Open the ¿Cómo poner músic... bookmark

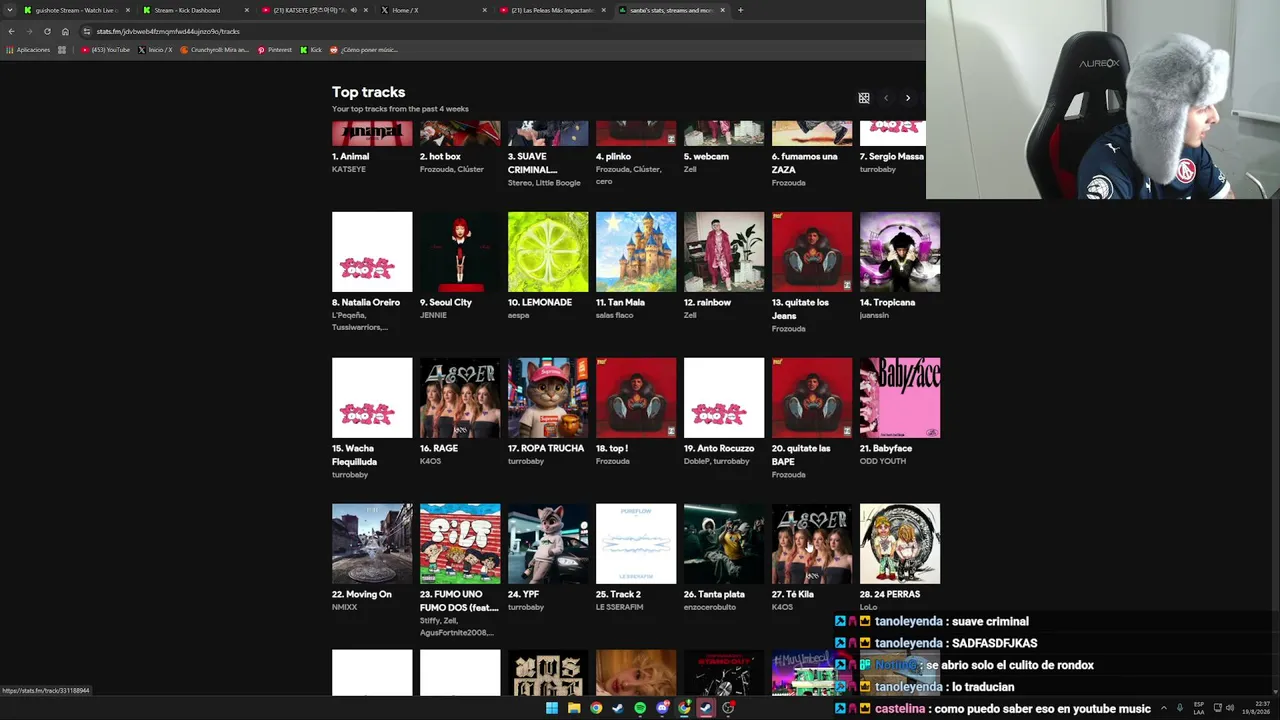[363, 50]
